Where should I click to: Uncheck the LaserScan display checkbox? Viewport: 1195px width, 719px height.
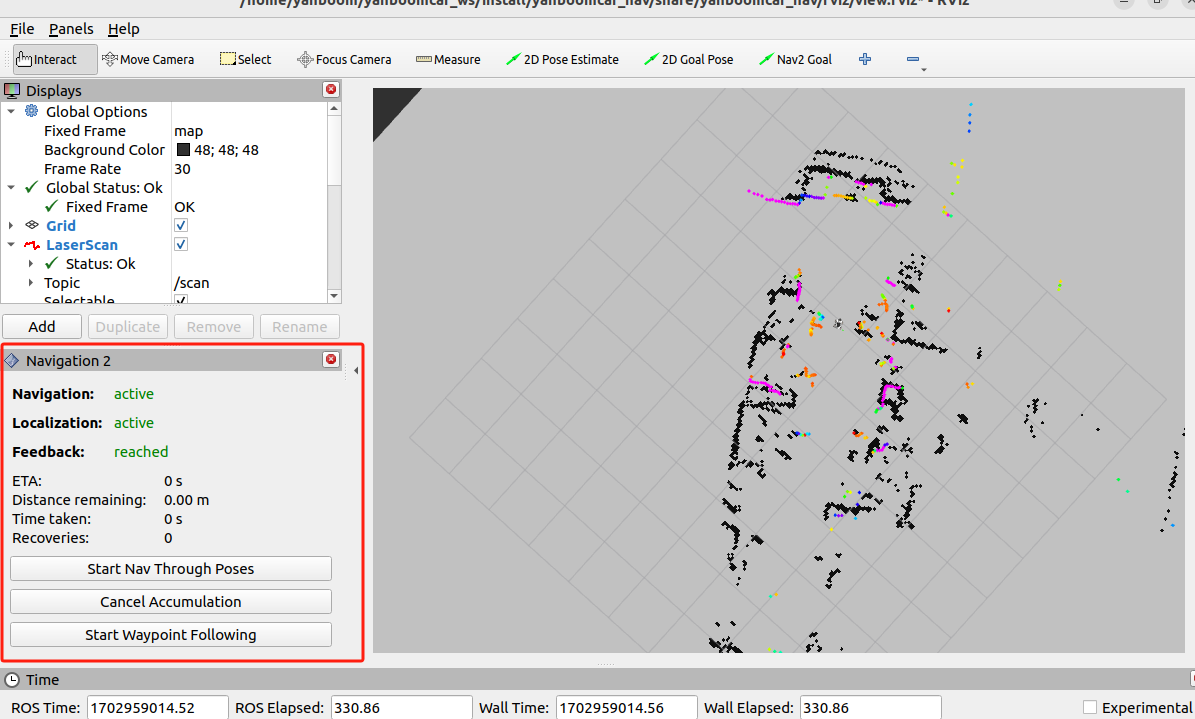(181, 244)
